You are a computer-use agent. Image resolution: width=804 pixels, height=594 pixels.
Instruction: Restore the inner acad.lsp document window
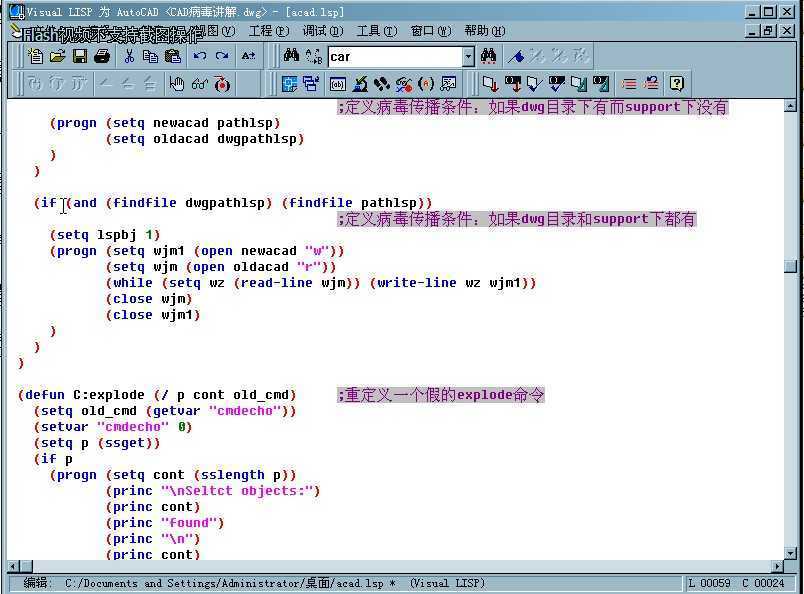(x=769, y=31)
